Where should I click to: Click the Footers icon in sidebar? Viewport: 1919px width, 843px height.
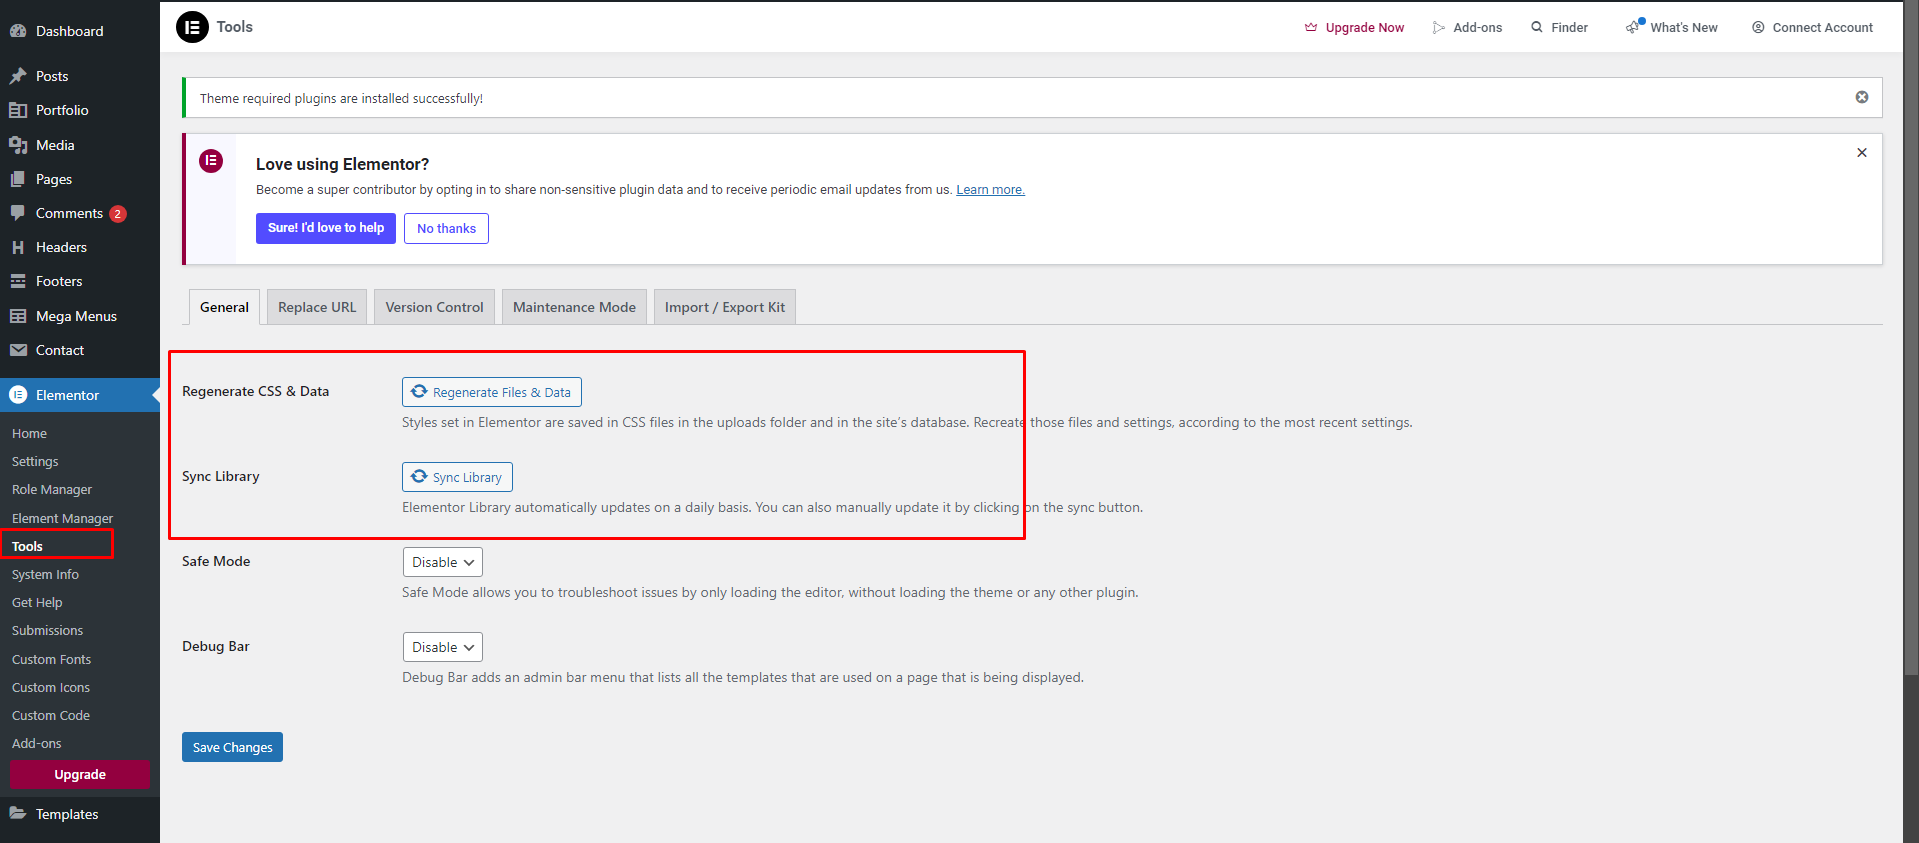coord(18,281)
